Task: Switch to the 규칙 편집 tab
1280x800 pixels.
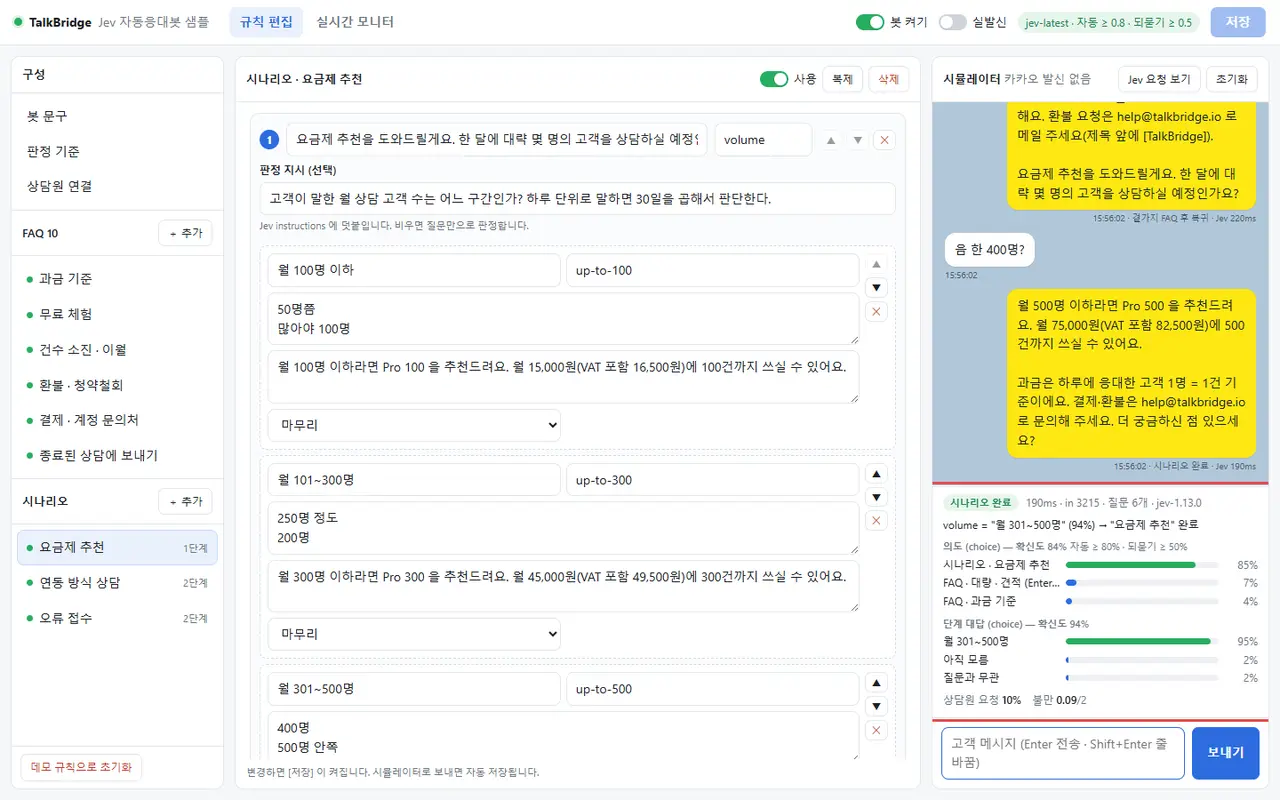Action: (x=266, y=22)
